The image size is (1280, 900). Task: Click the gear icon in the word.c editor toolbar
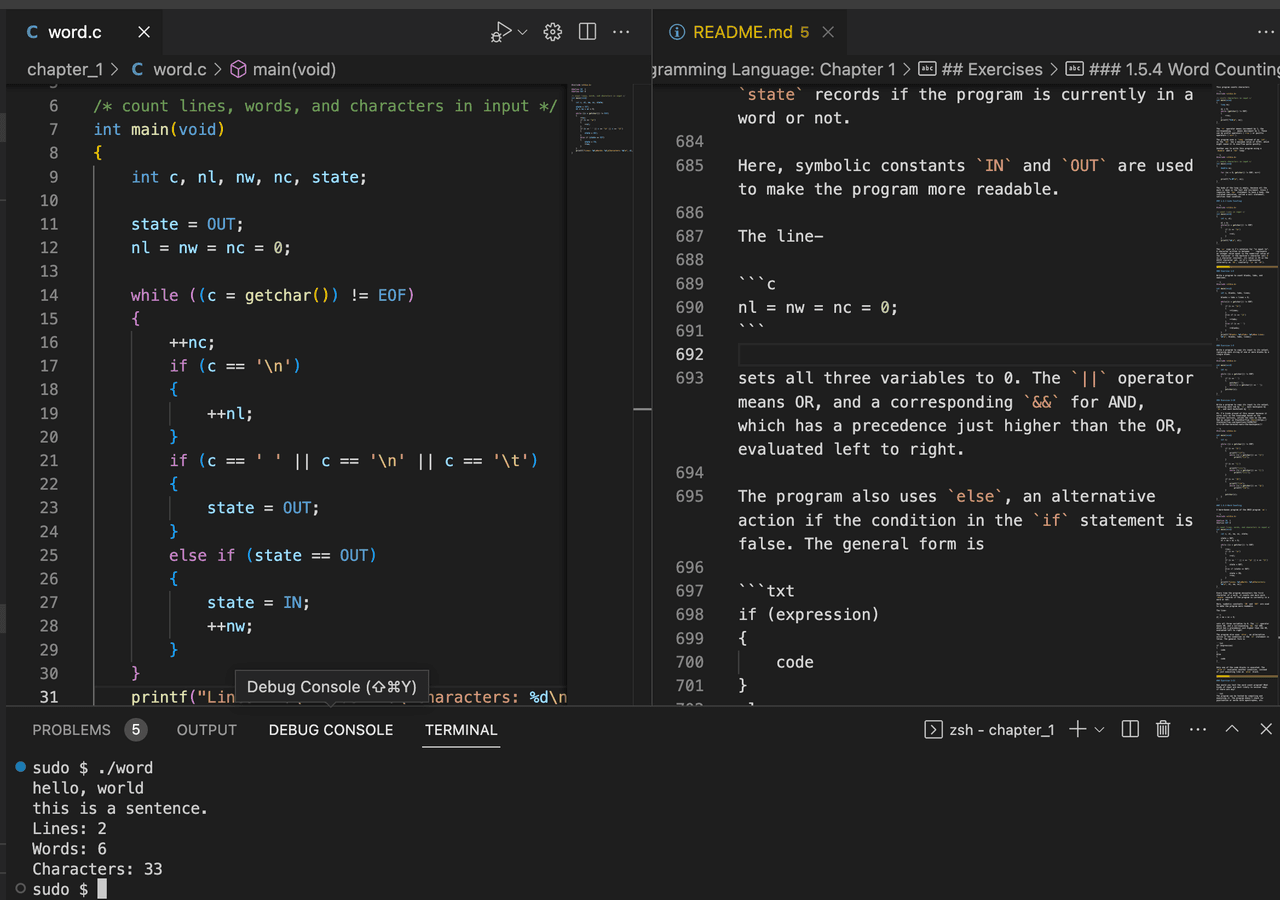tap(553, 32)
